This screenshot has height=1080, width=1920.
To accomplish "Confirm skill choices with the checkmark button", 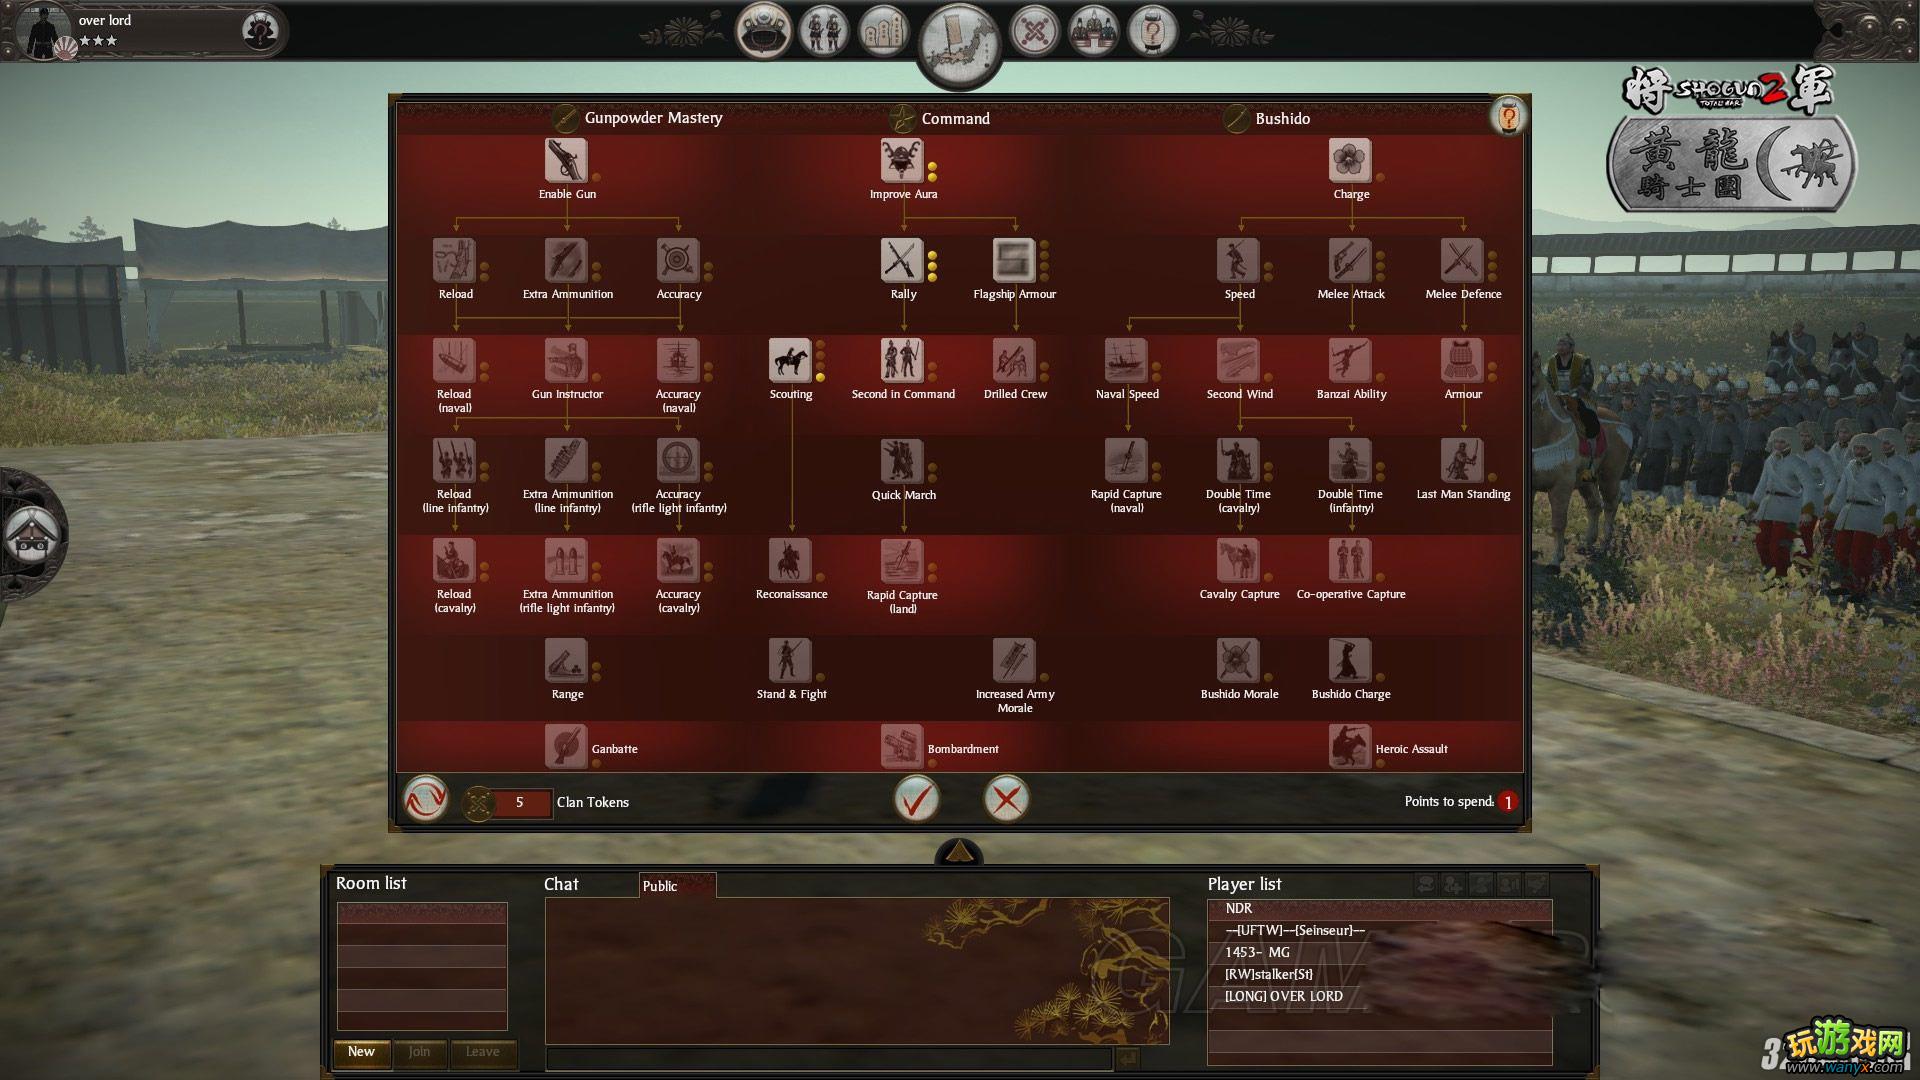I will (917, 799).
